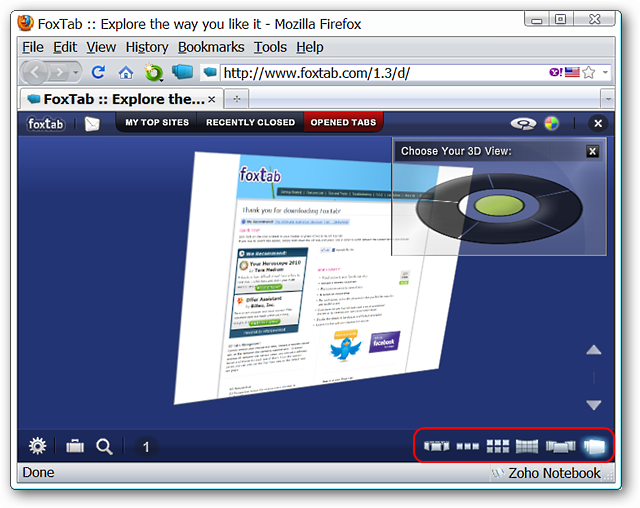This screenshot has height=508, width=640.
Task: Select the FoxTab :: Explore the... tab
Action: point(121,99)
